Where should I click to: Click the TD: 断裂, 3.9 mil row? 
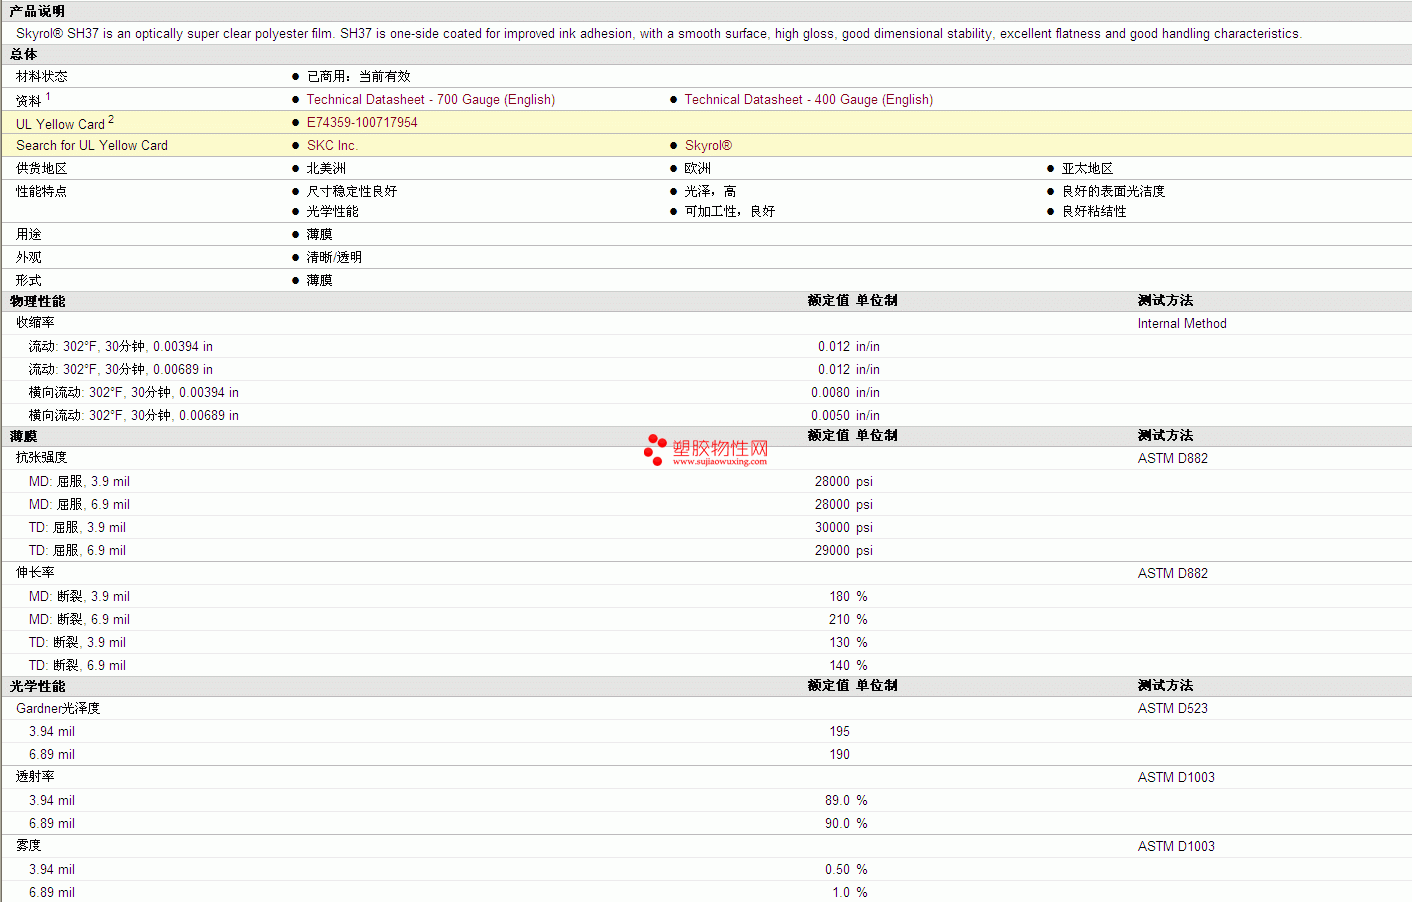point(706,642)
